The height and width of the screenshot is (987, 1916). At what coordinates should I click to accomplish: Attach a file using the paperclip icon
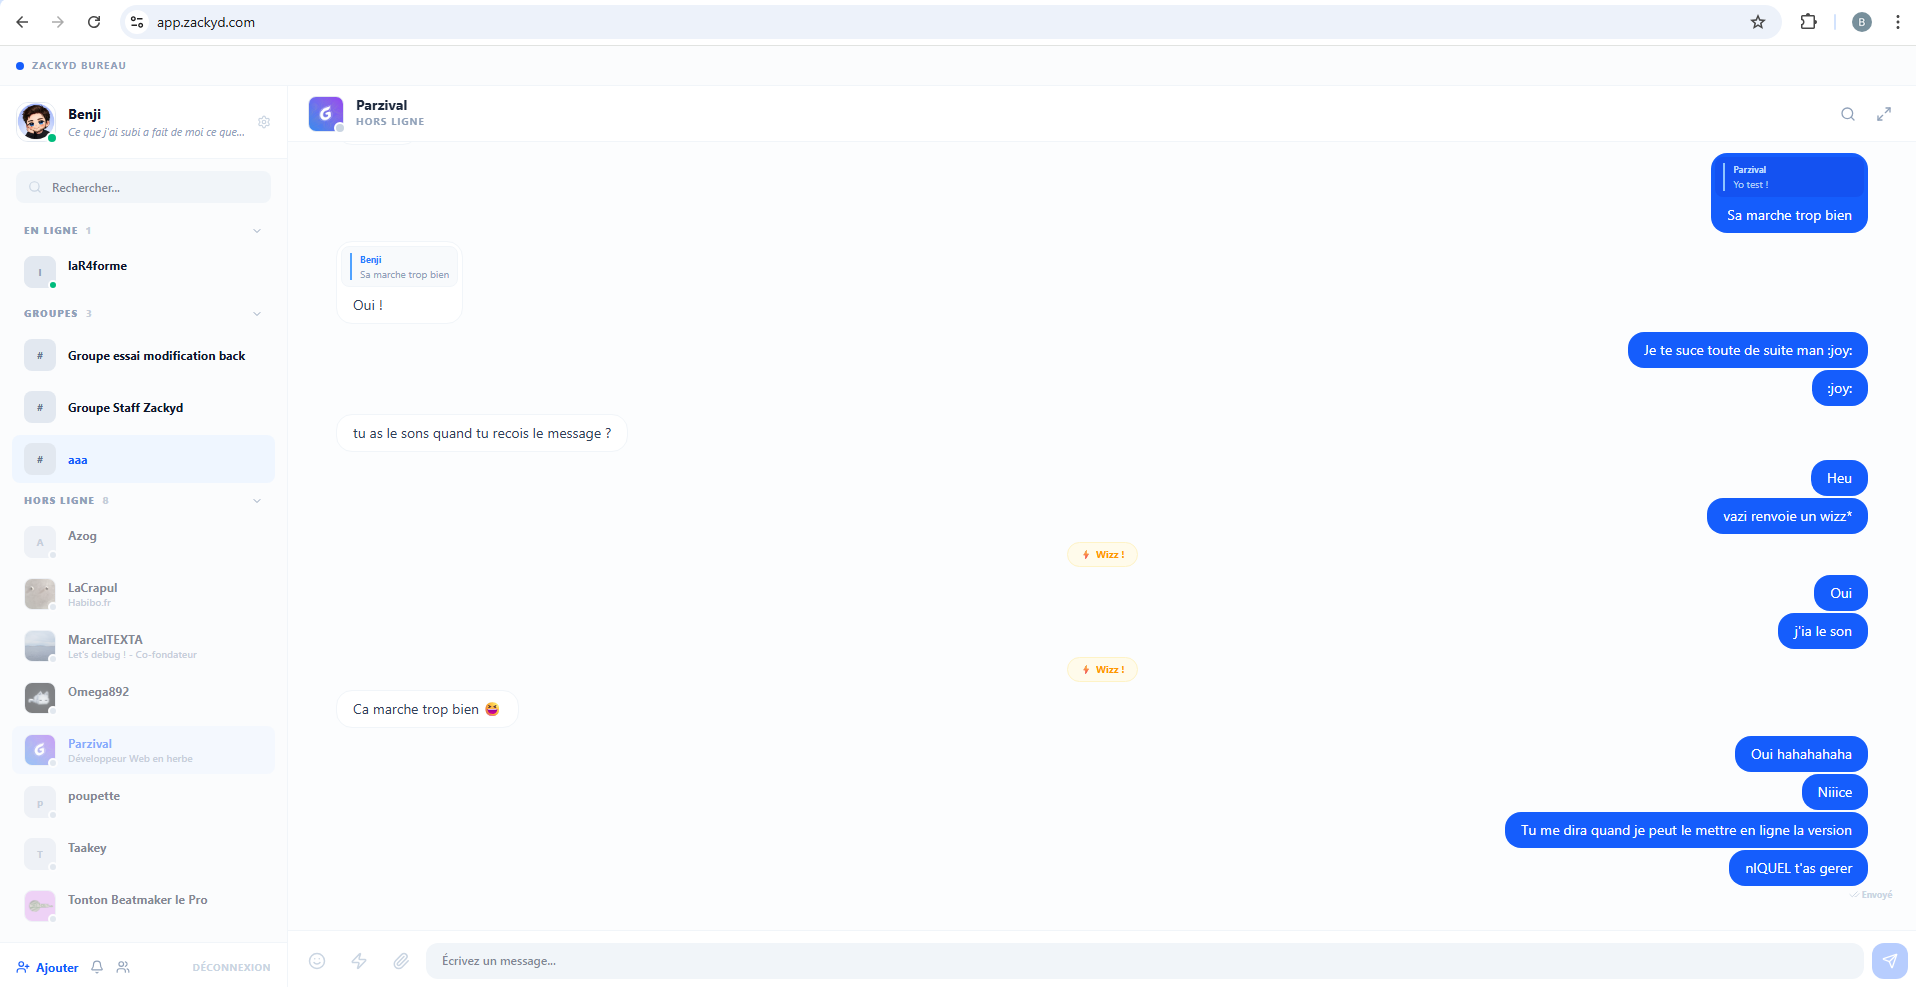point(401,961)
